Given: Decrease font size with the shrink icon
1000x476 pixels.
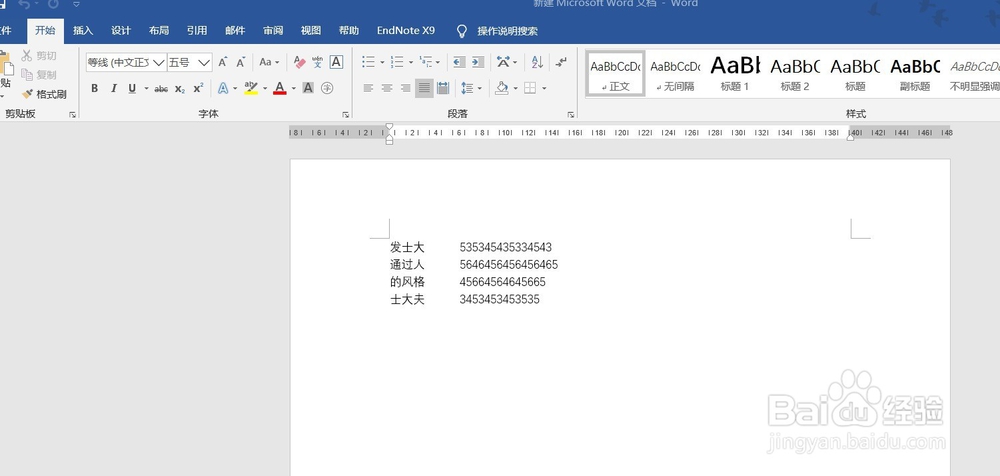Looking at the screenshot, I should (x=240, y=62).
